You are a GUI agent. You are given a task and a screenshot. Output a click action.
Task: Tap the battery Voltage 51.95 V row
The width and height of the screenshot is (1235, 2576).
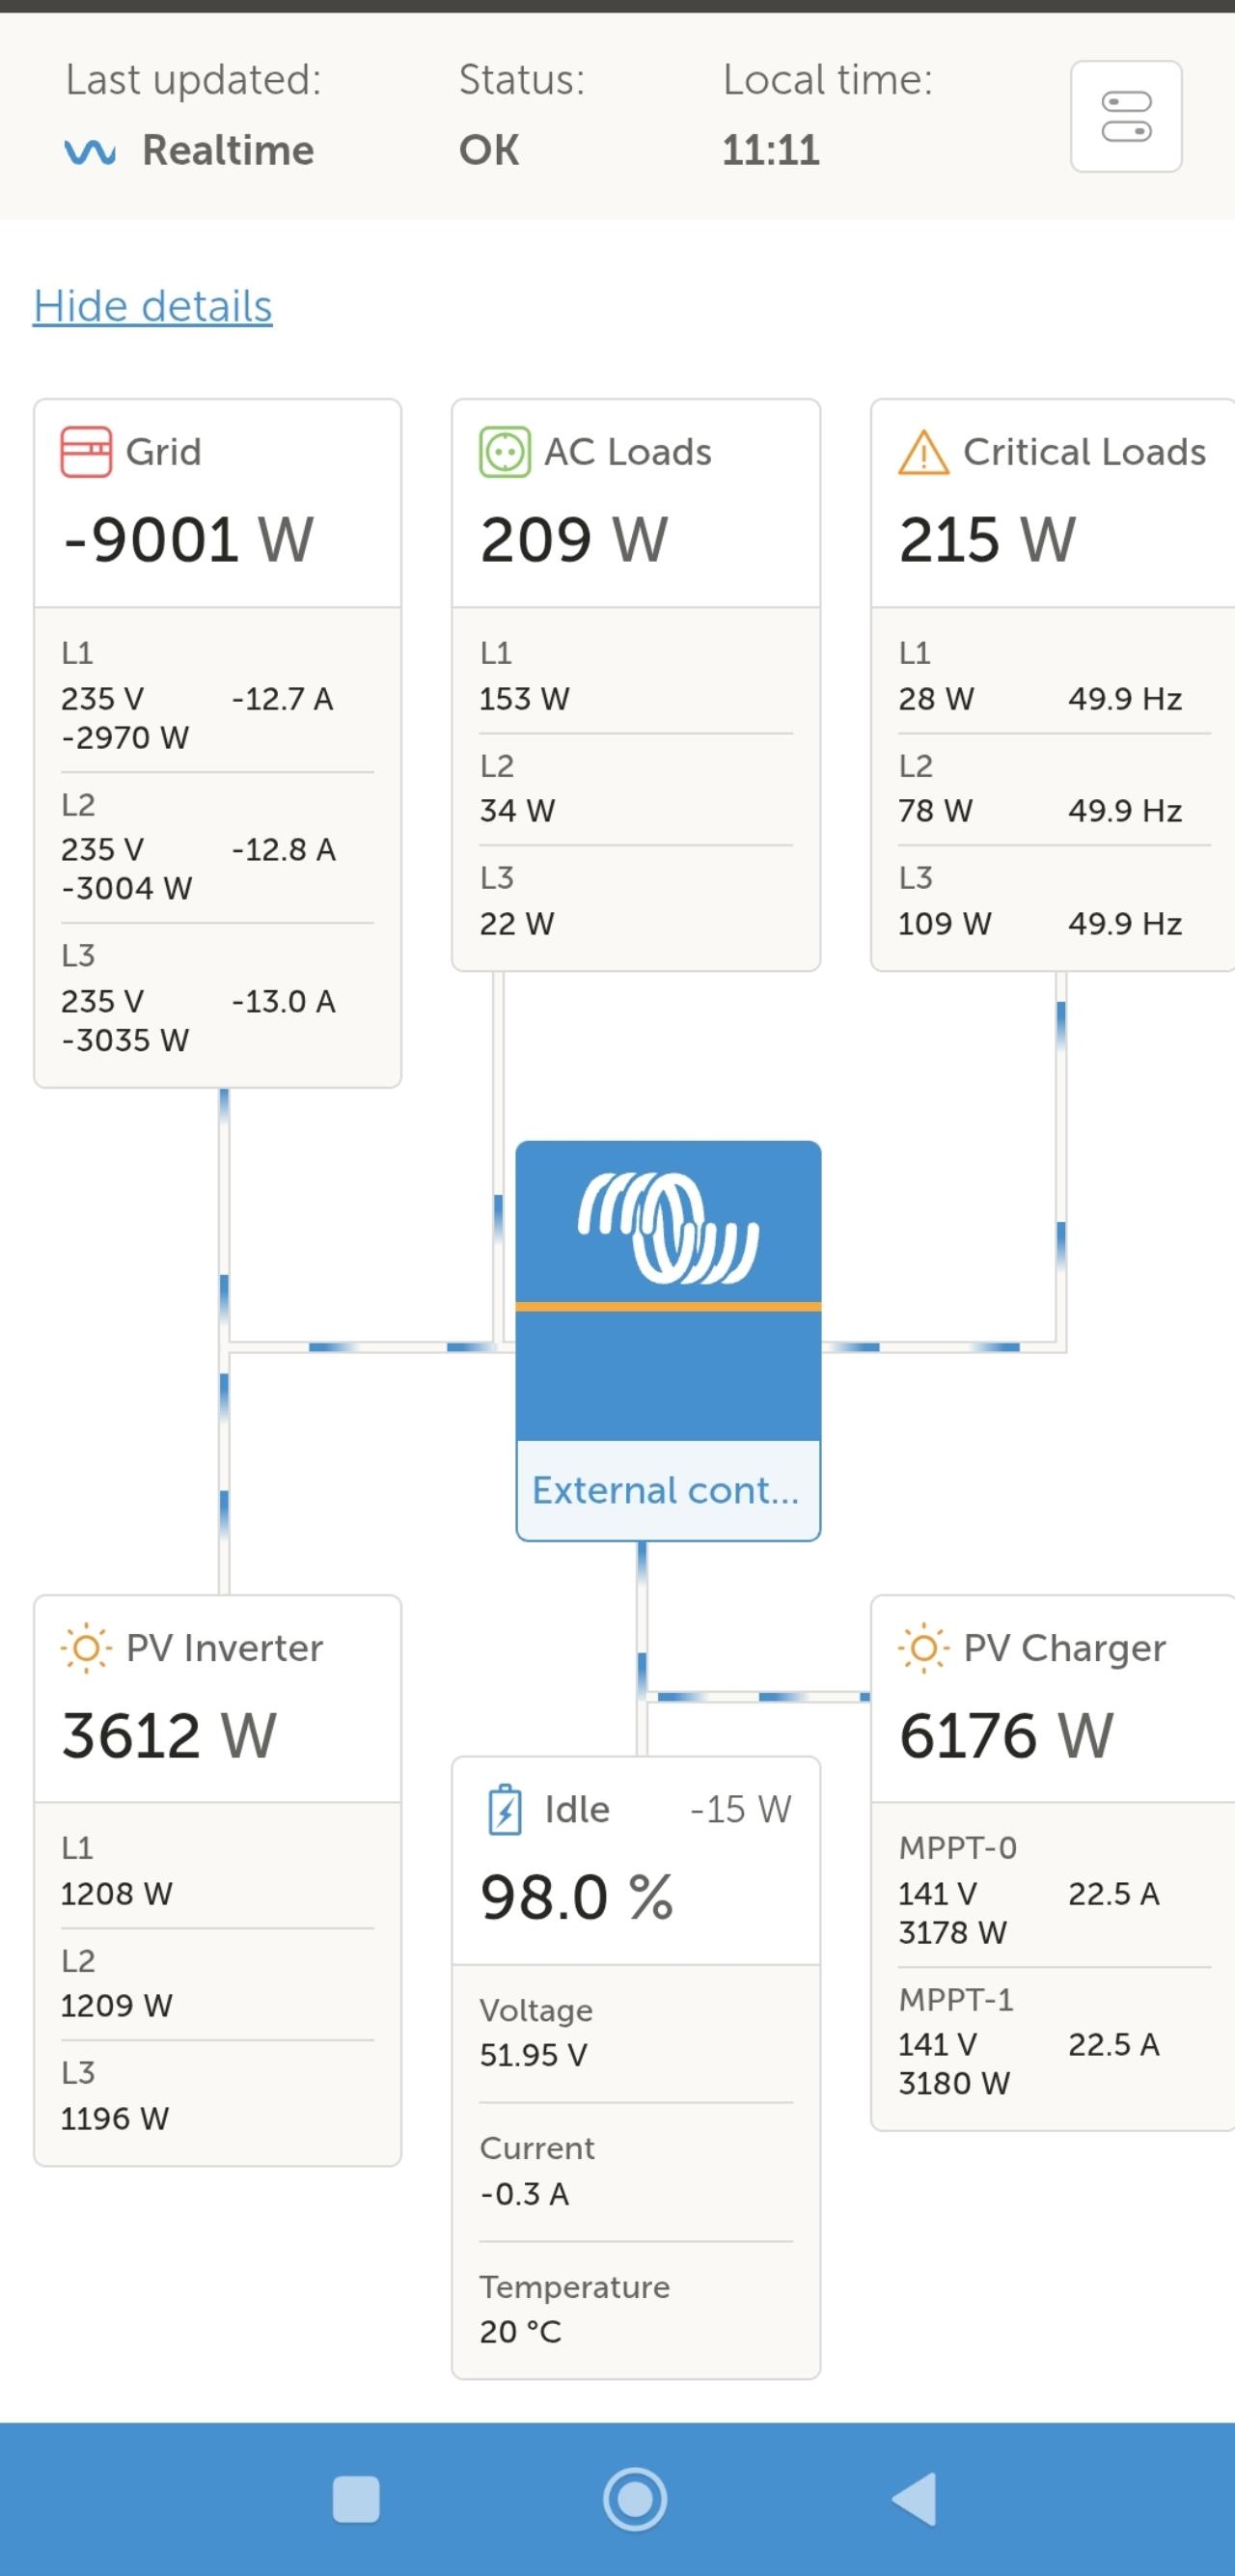(x=635, y=2033)
